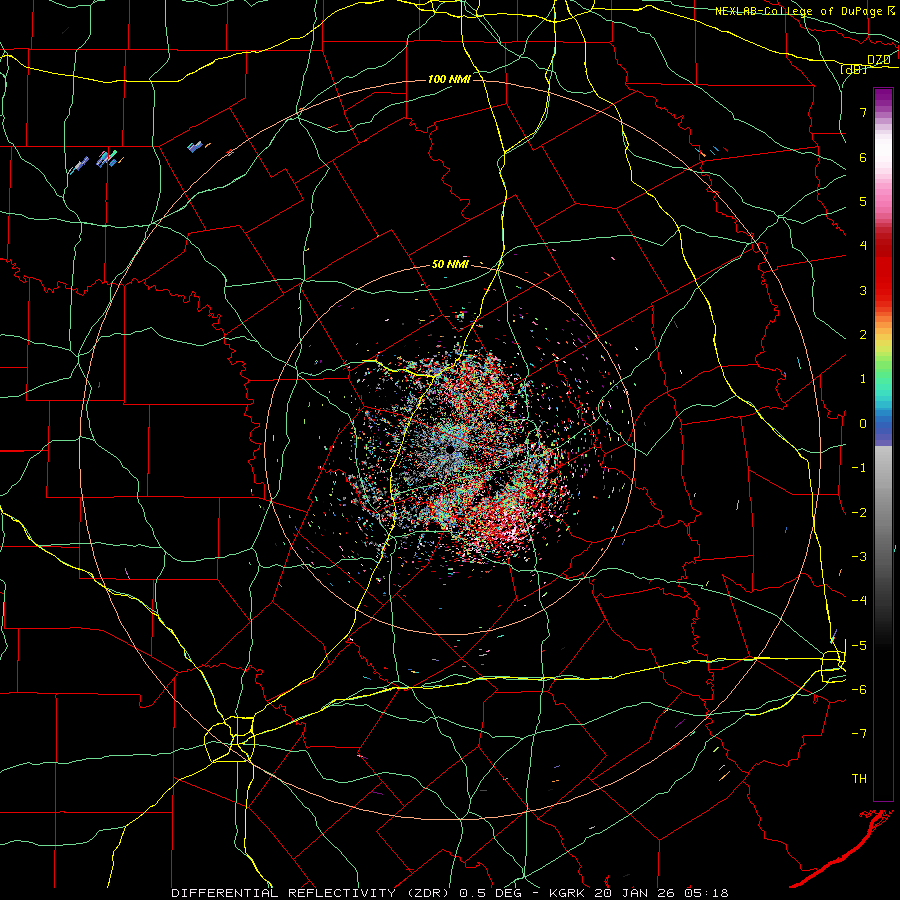900x900 pixels.
Task: Click the value 3 on the color scale
Action: [863, 290]
